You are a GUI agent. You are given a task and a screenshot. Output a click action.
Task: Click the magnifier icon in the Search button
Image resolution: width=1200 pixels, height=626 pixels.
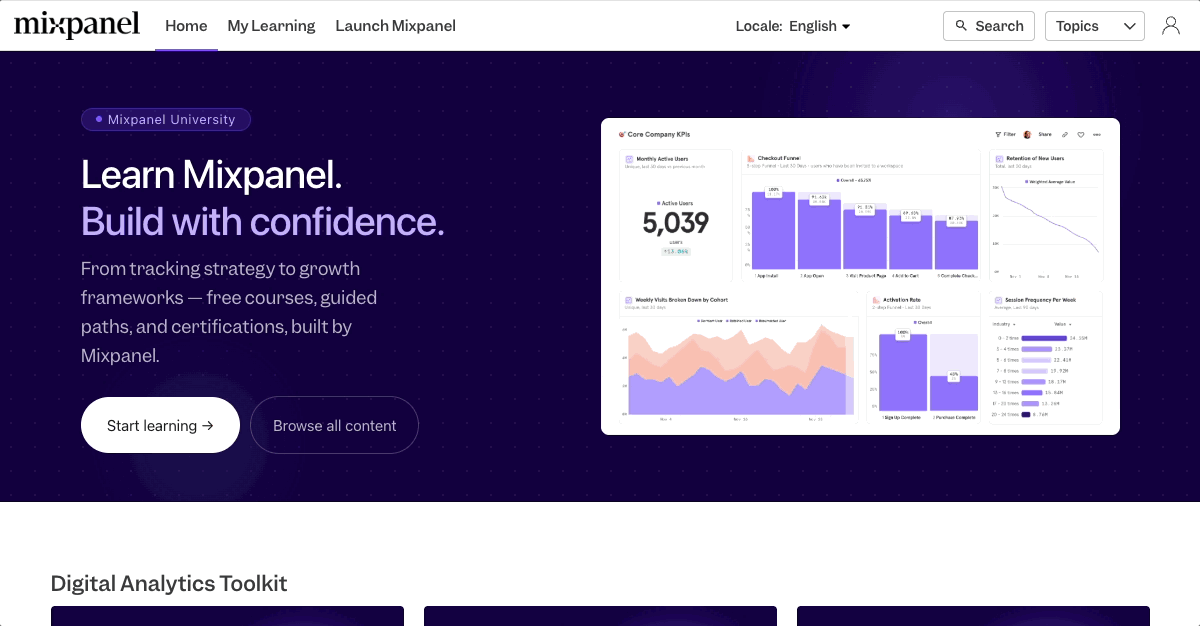tap(962, 26)
